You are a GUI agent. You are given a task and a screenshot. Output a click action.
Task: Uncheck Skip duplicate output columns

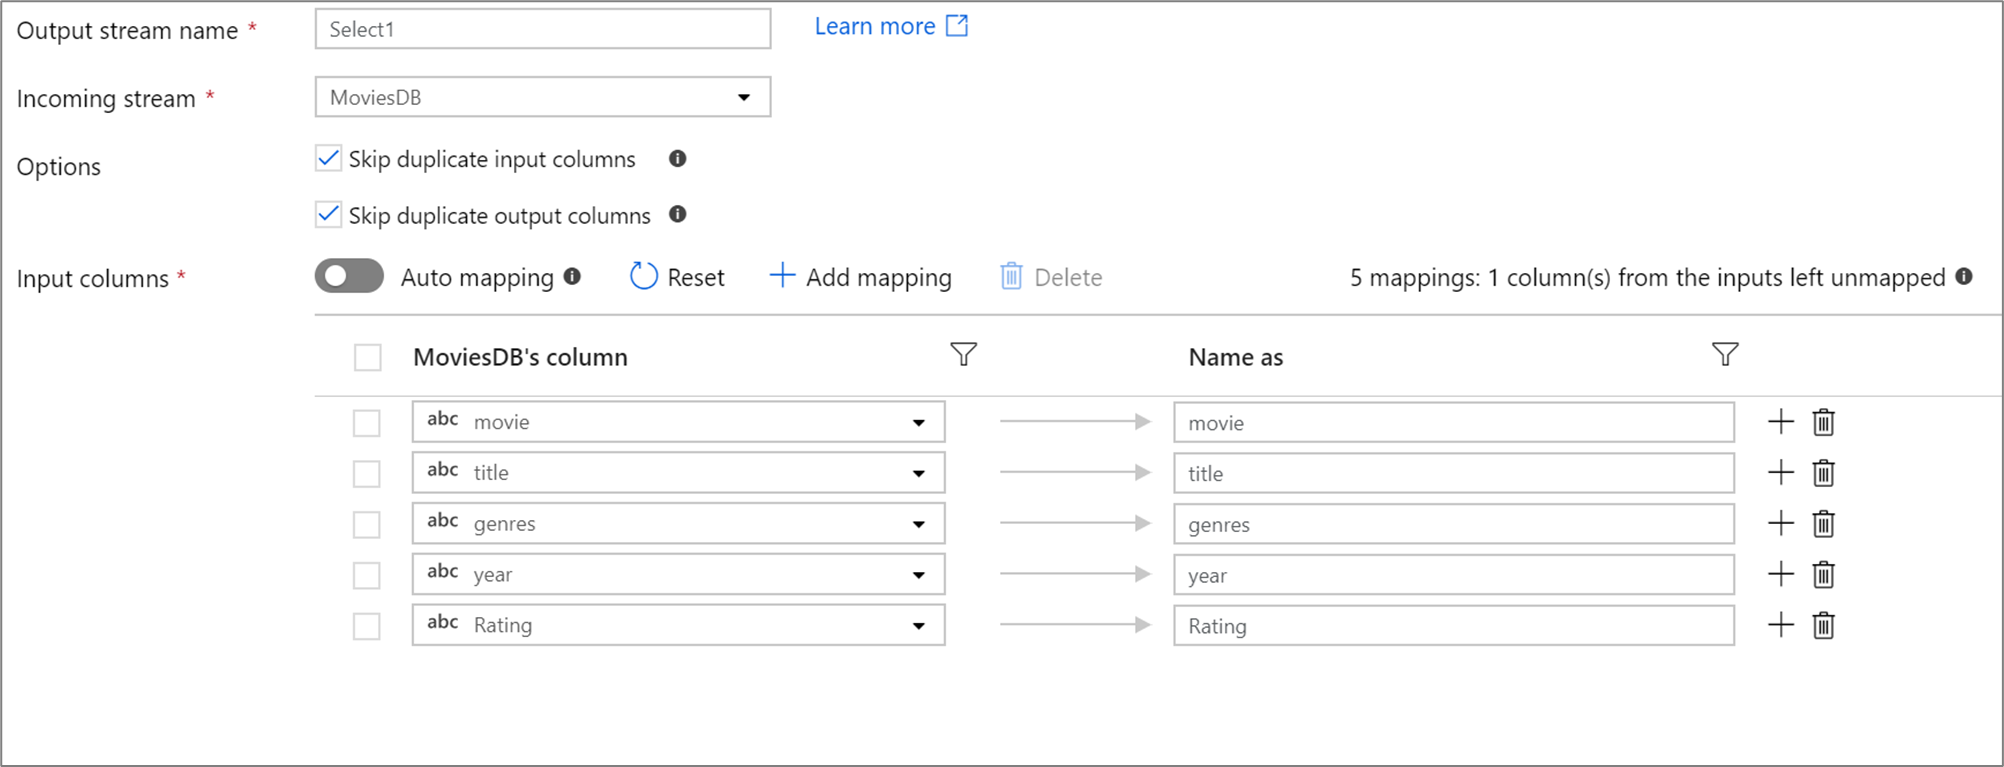(328, 215)
